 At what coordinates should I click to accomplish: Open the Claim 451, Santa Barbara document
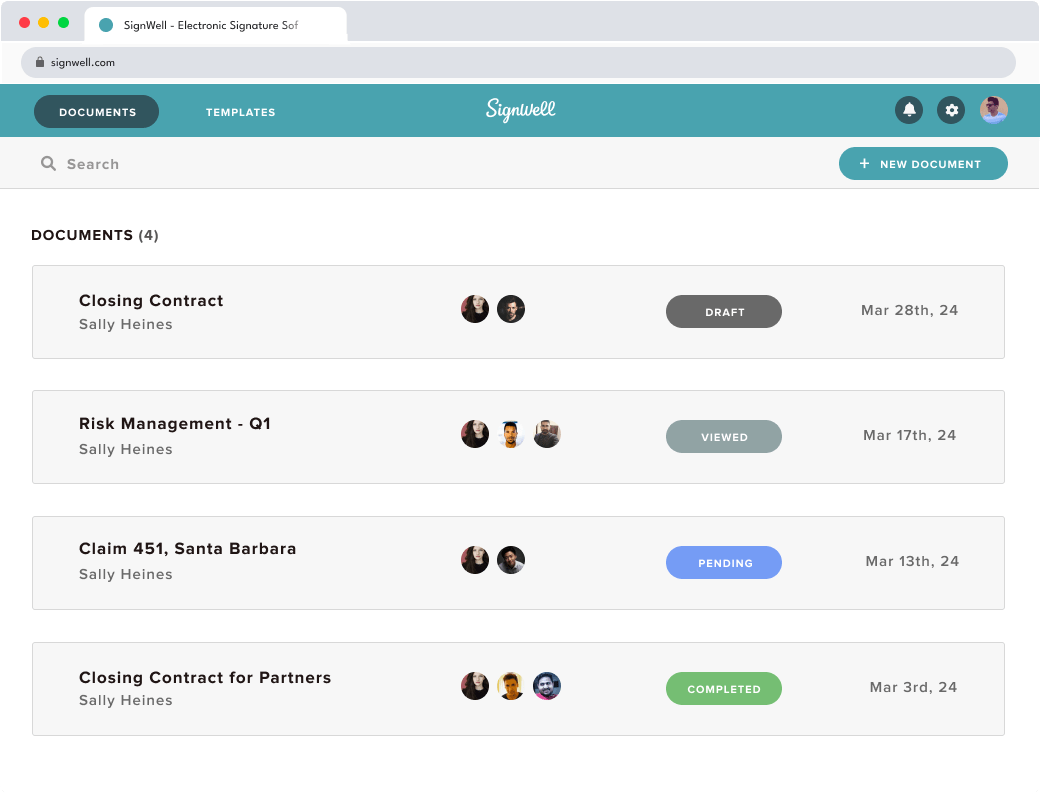pyautogui.click(x=187, y=548)
